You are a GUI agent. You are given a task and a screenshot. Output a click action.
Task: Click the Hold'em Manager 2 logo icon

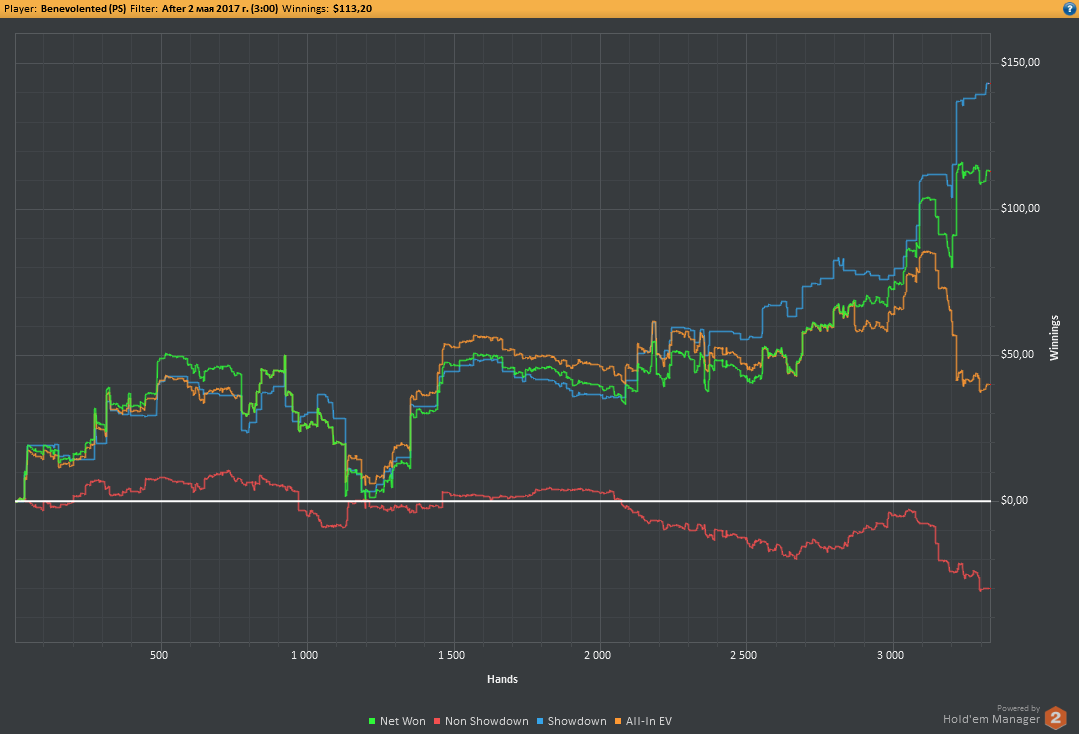click(1056, 717)
